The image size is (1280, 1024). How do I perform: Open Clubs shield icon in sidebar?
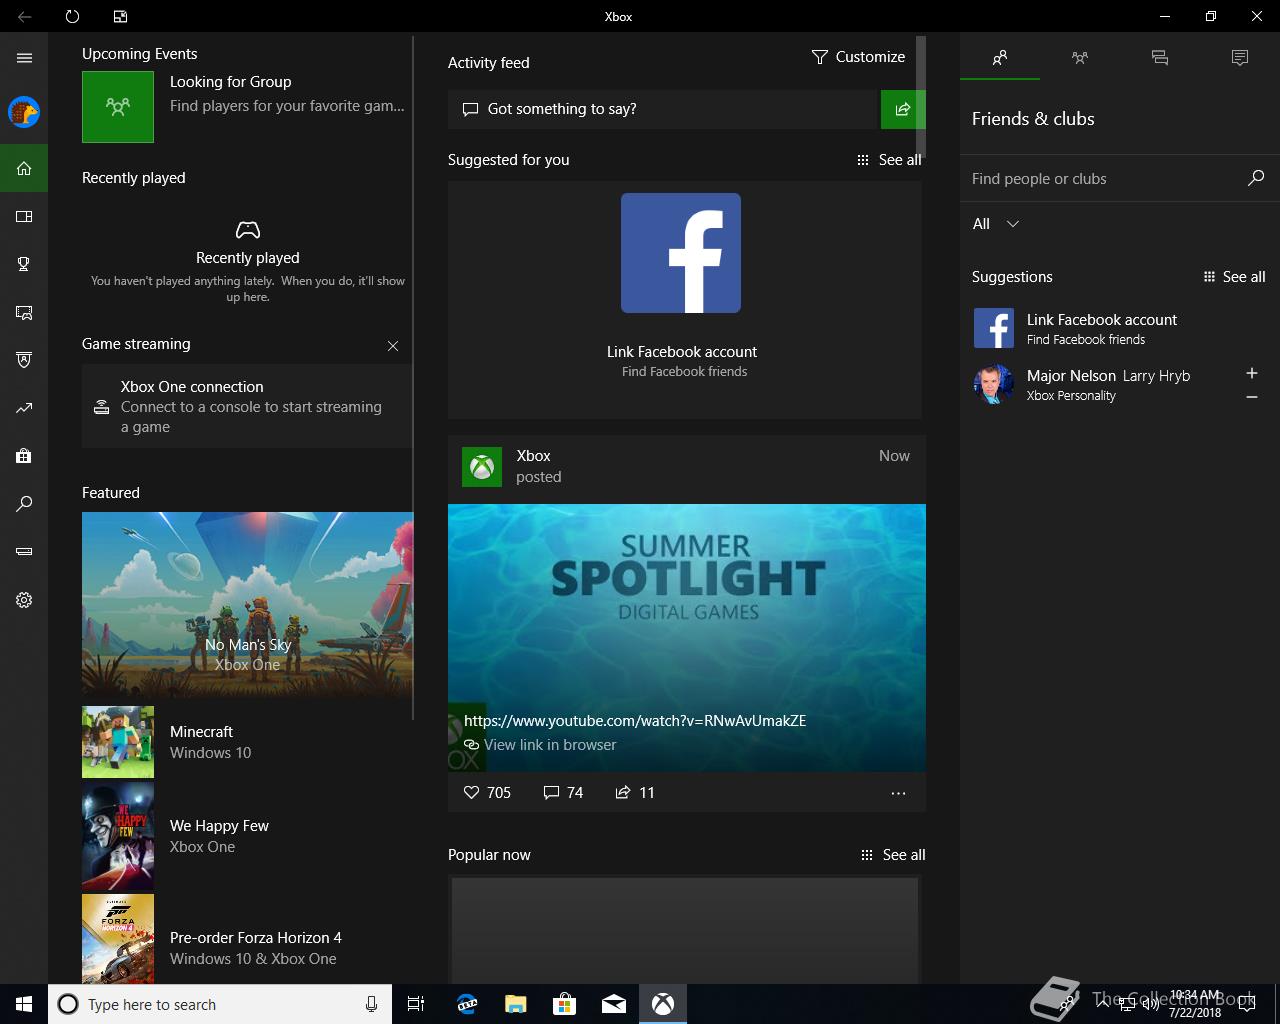coord(24,360)
